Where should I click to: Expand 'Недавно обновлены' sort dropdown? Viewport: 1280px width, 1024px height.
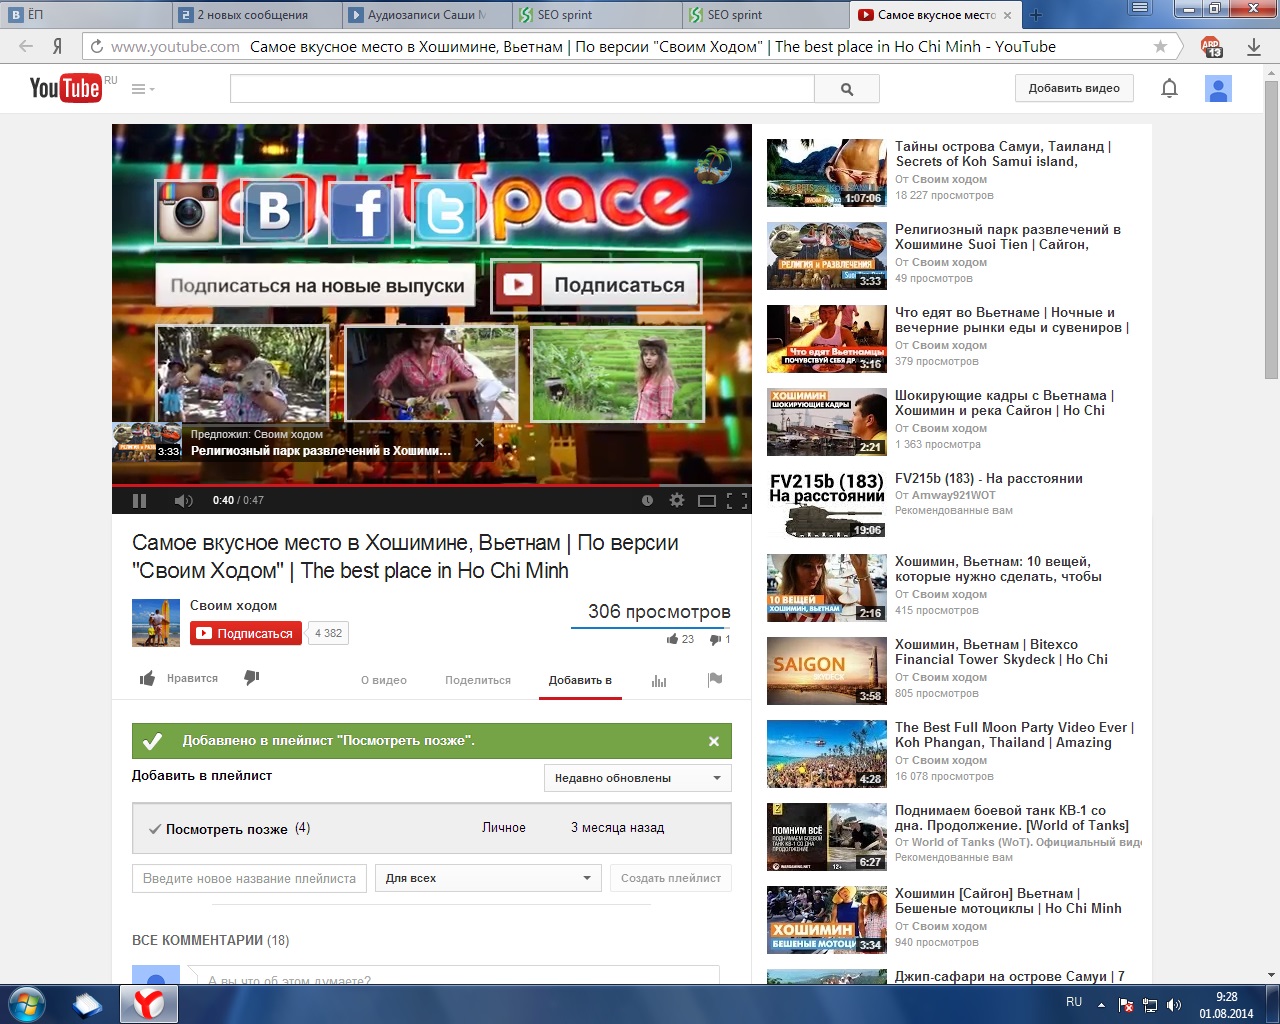637,778
